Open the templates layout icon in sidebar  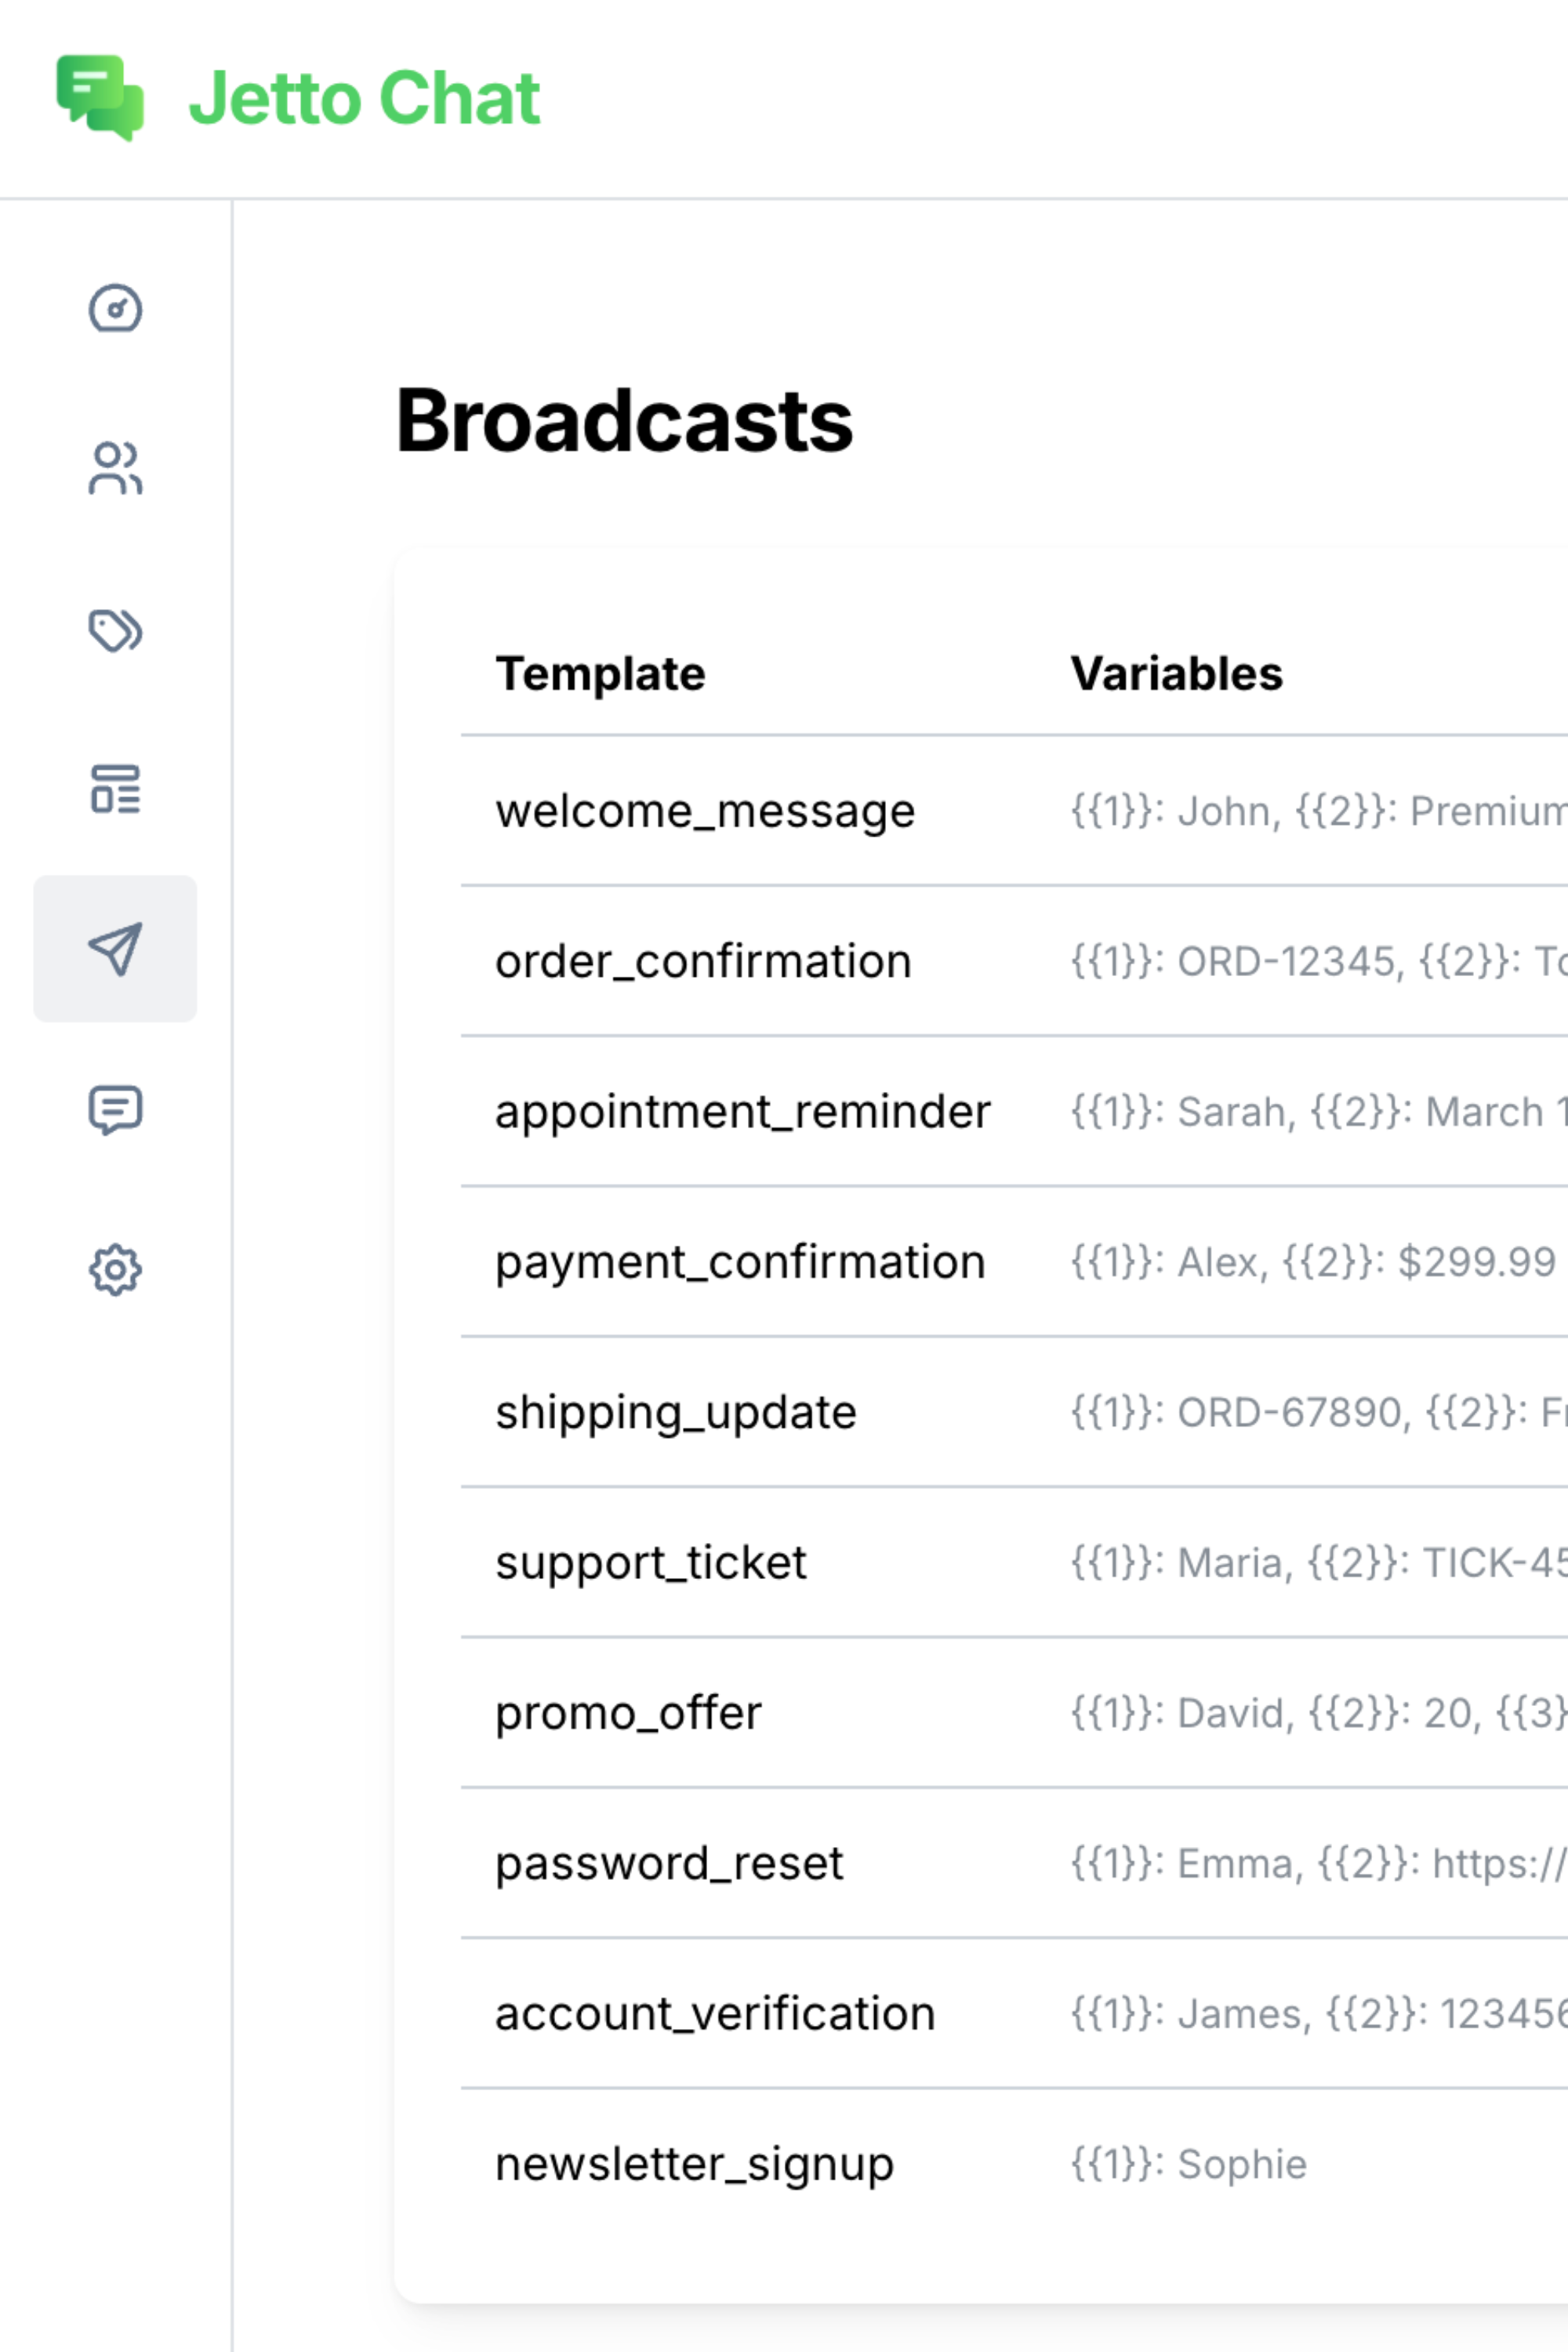pos(115,789)
